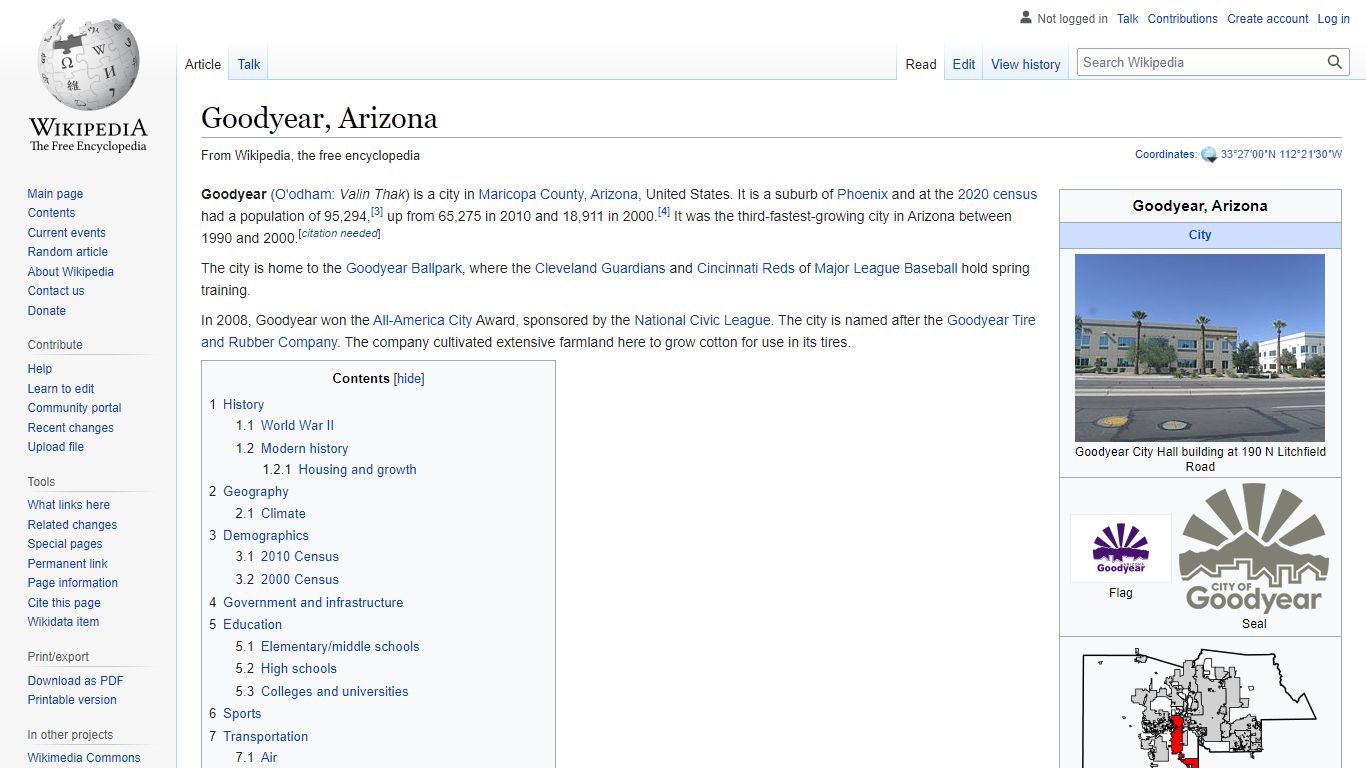
Task: Click citation reference [4]
Action: (x=664, y=212)
